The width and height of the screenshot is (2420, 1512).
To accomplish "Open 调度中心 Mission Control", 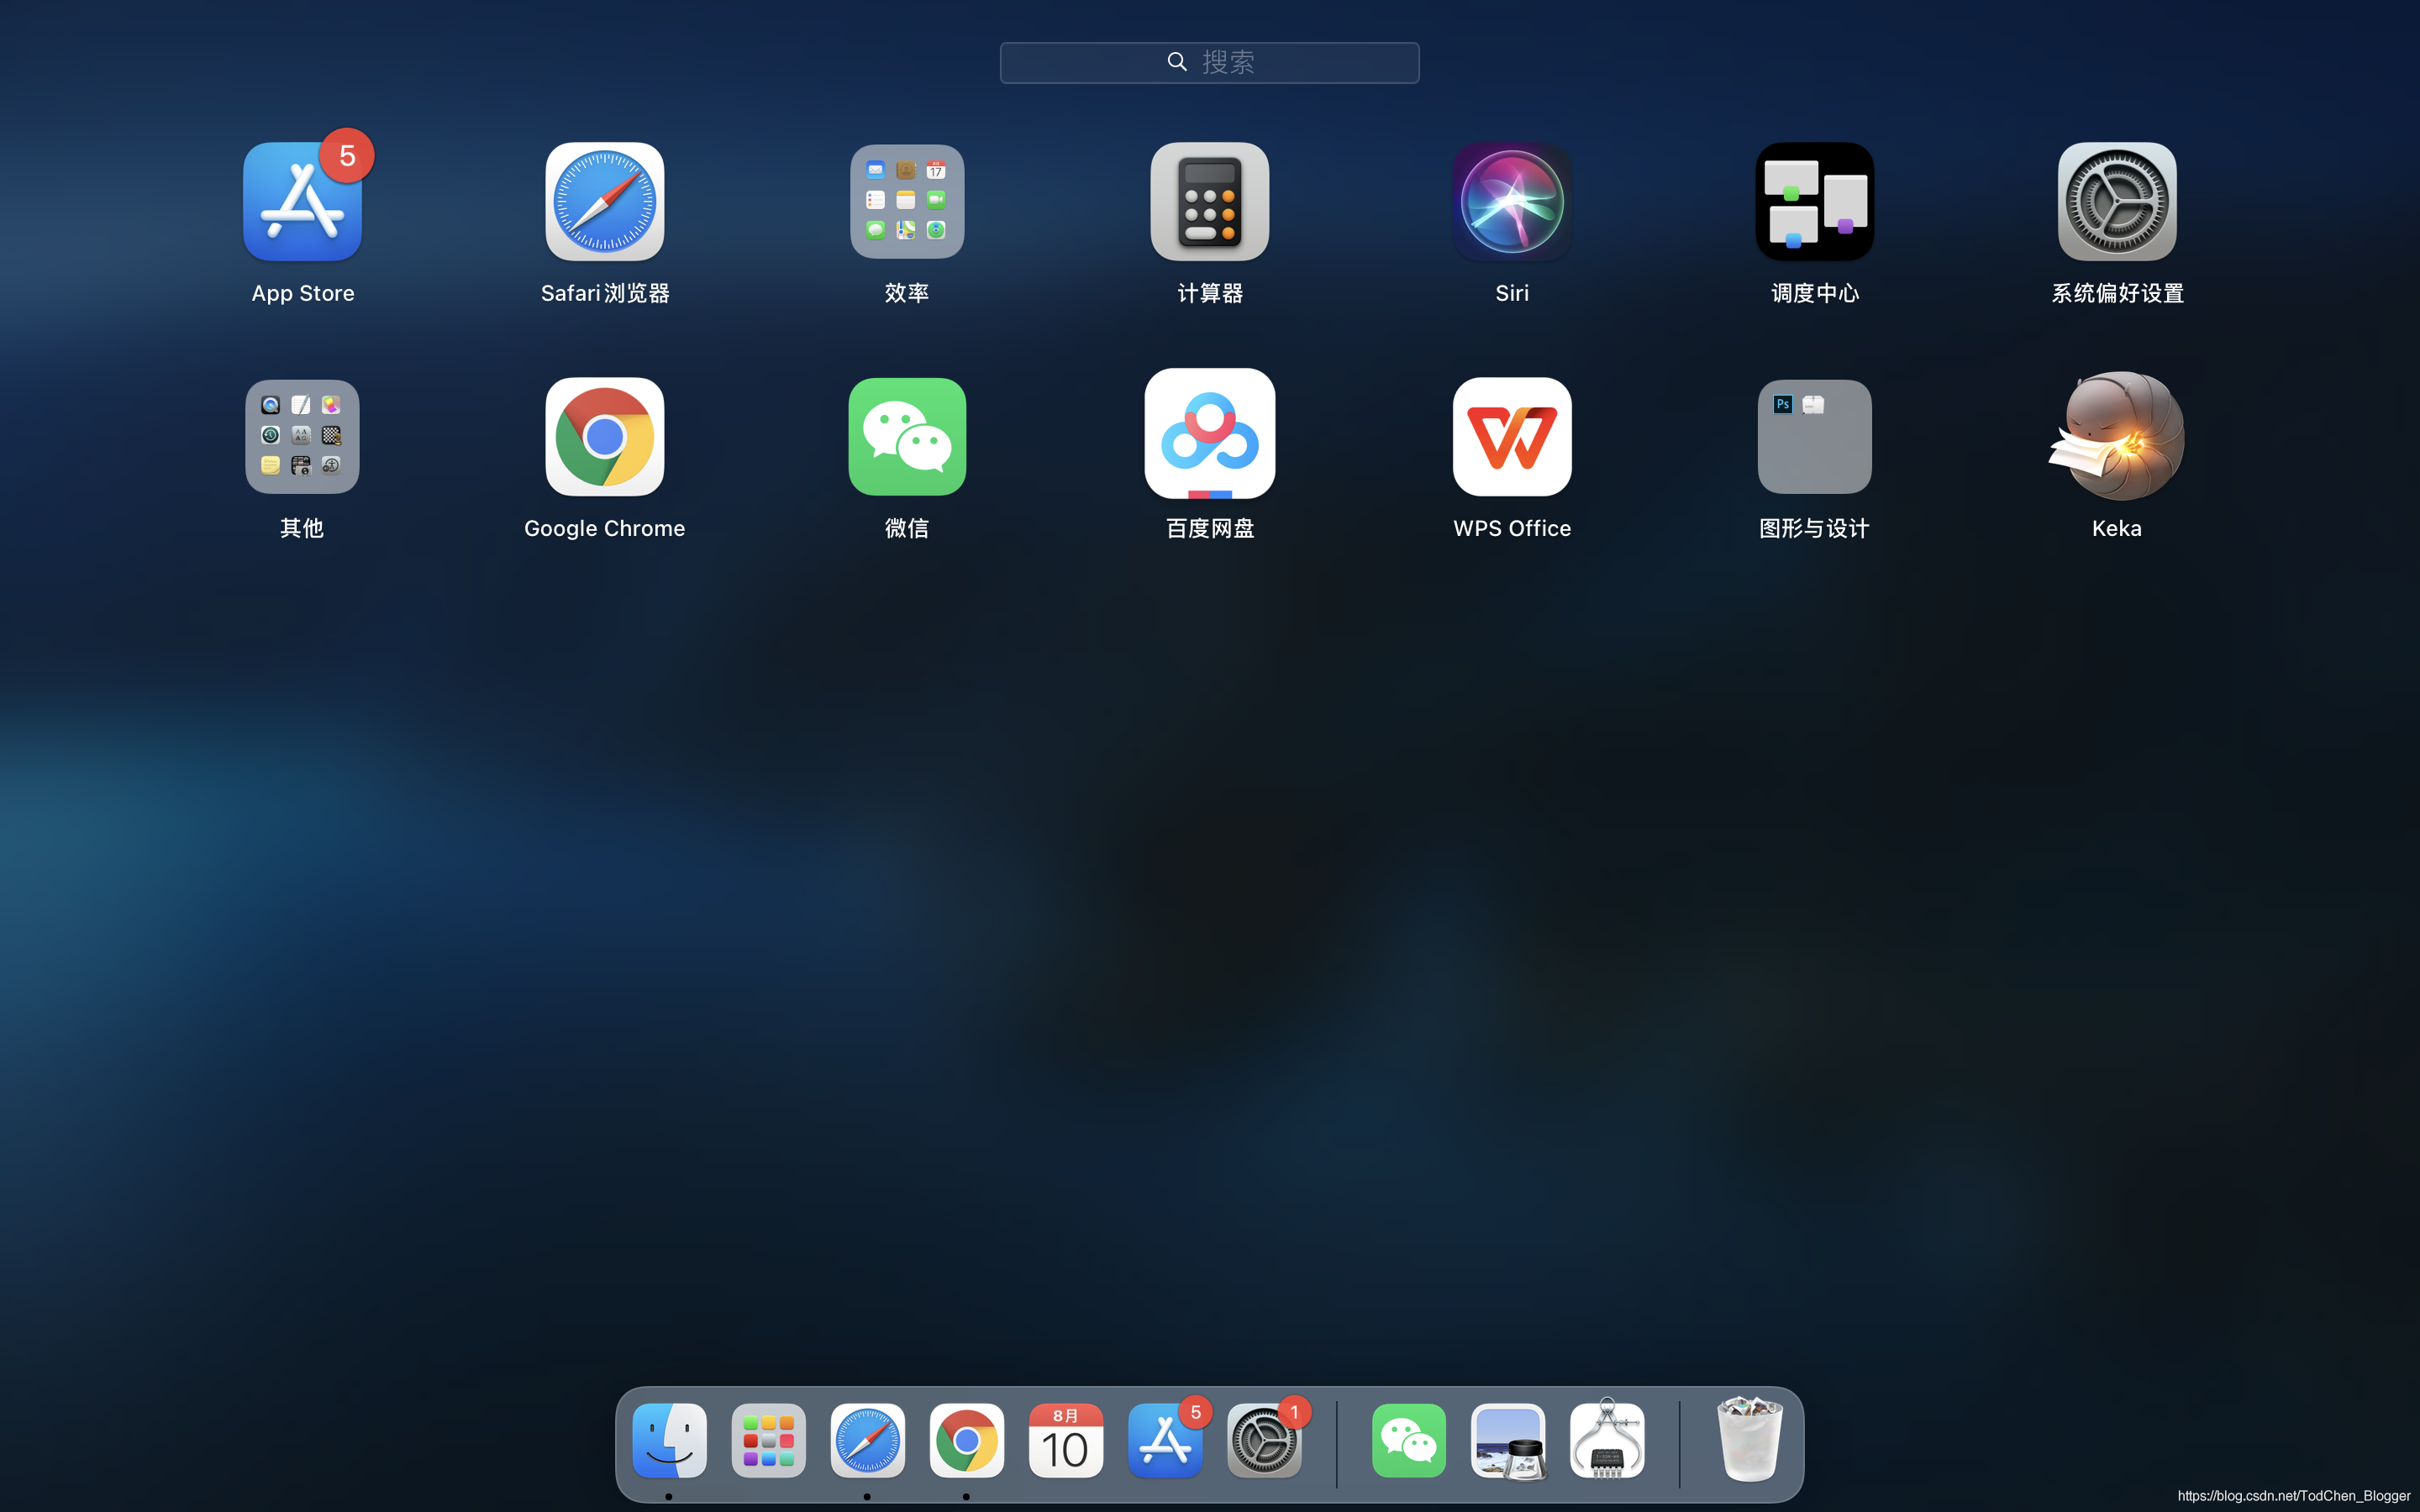I will point(1814,202).
